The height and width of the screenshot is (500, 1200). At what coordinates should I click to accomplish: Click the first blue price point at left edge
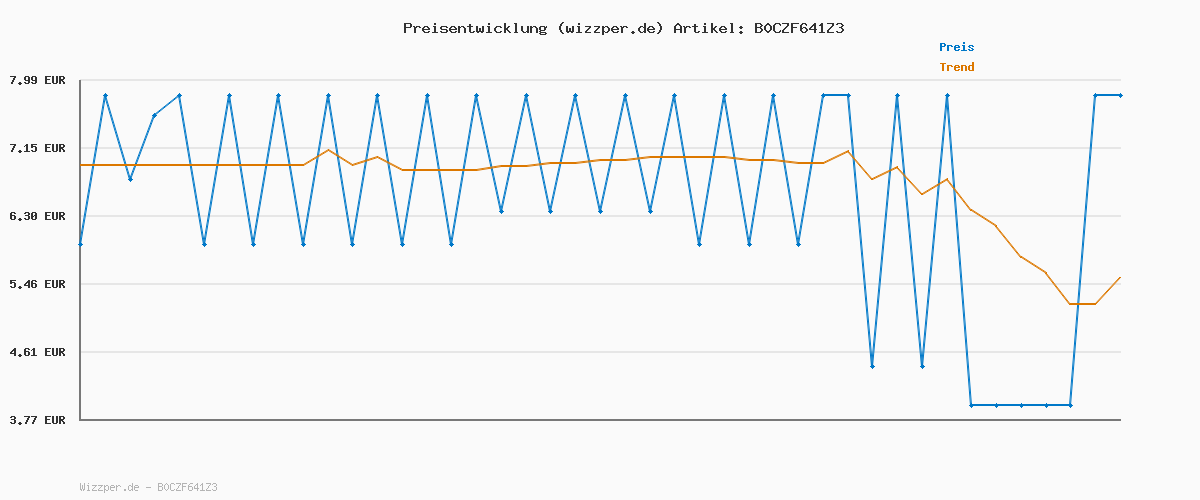(80, 244)
